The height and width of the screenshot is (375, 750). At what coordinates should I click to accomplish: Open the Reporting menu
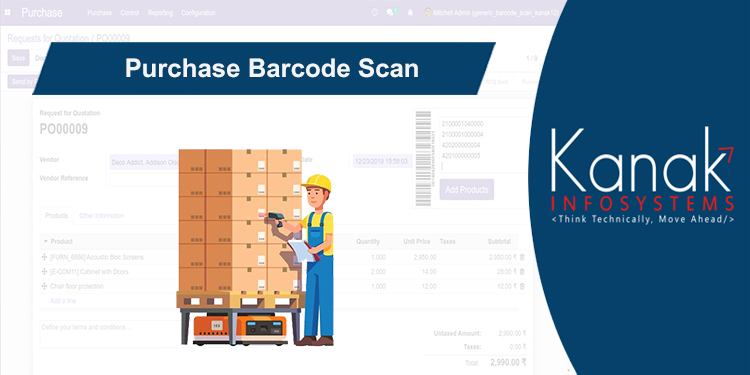(x=160, y=13)
